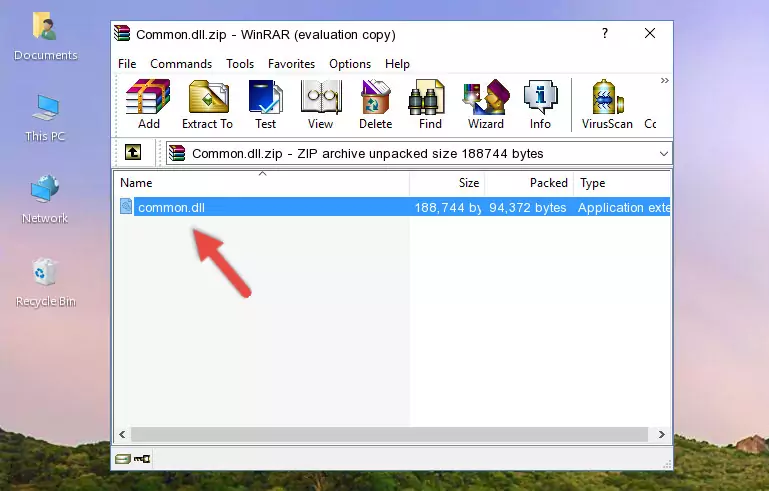Click the Add toolbar icon
The width and height of the screenshot is (769, 491).
coord(148,104)
